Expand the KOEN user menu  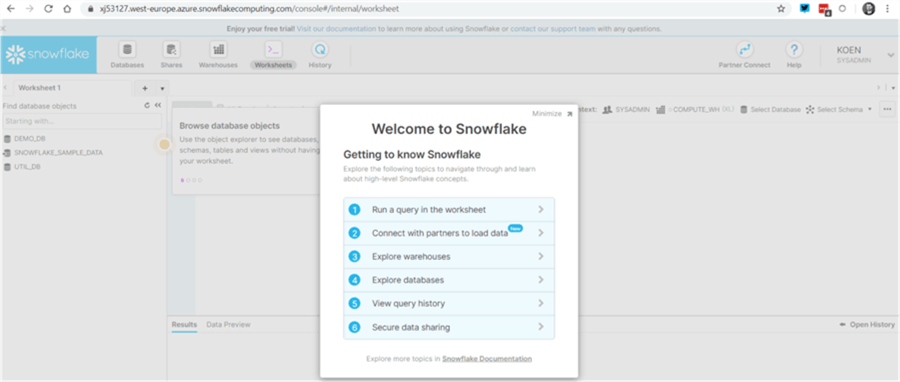(x=891, y=55)
